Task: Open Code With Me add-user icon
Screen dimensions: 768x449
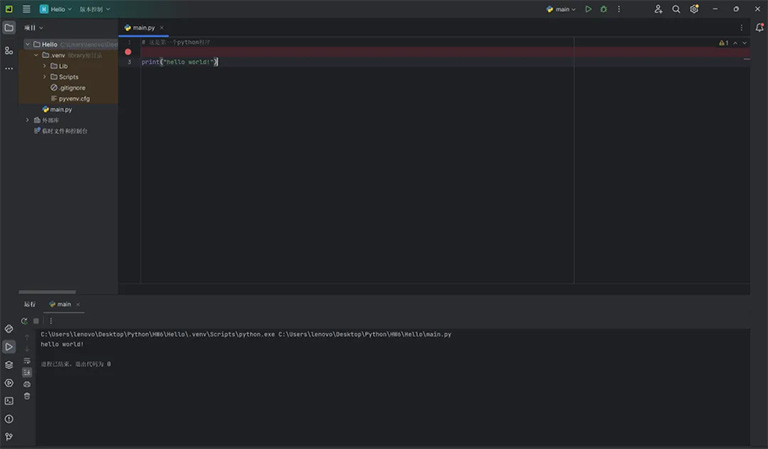Action: click(658, 9)
